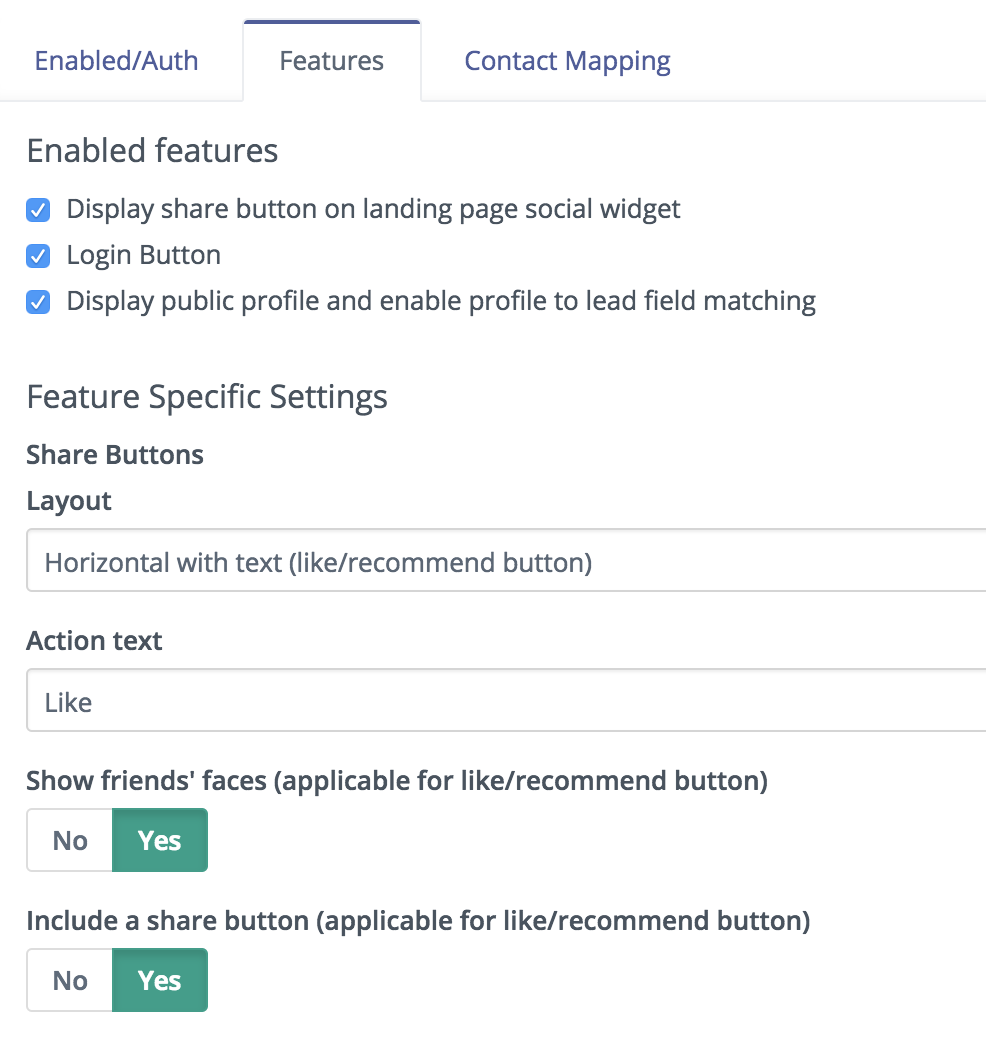The height and width of the screenshot is (1058, 986).
Task: Choose Yes for Show friends' faces
Action: click(160, 840)
